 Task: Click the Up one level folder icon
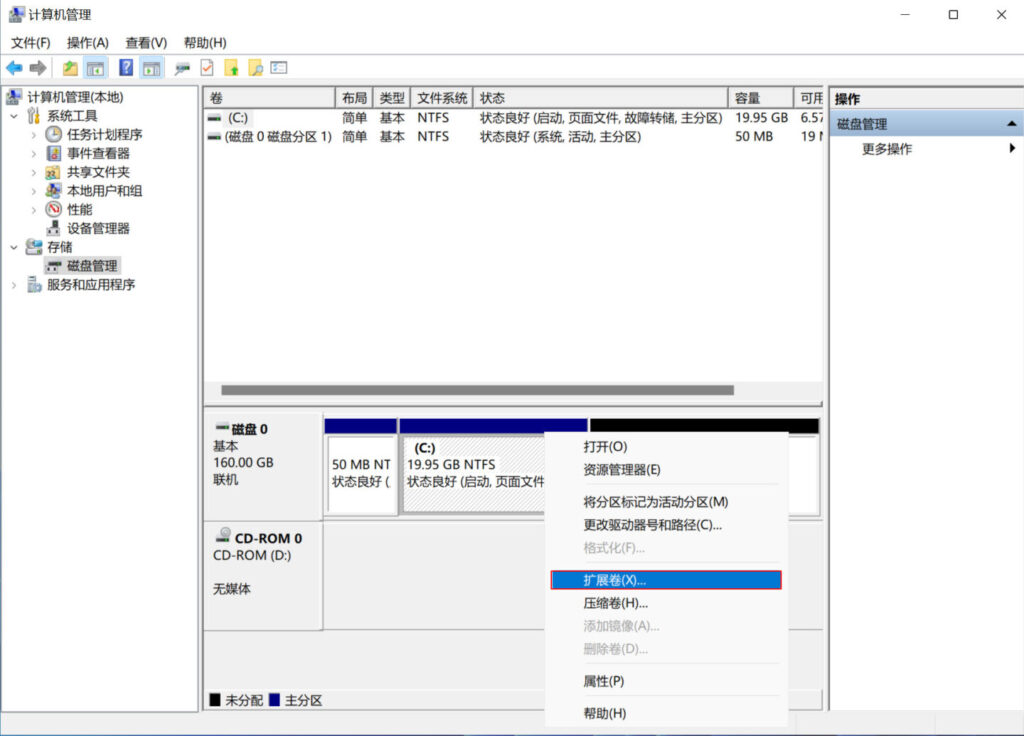click(x=70, y=68)
